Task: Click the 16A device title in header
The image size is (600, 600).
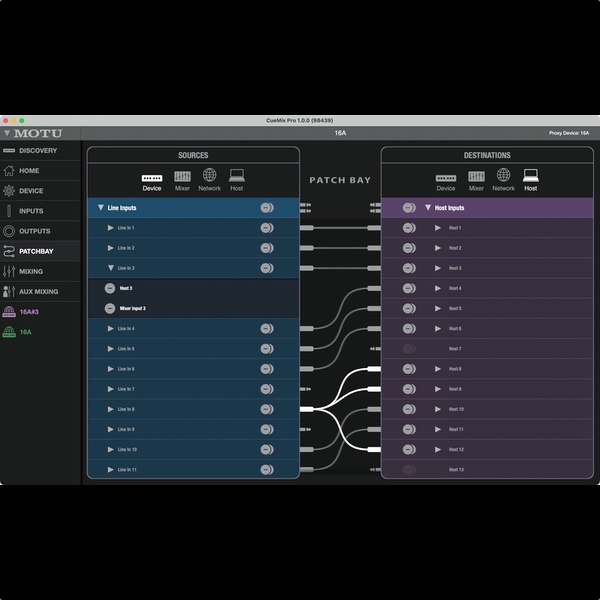Action: [x=340, y=133]
